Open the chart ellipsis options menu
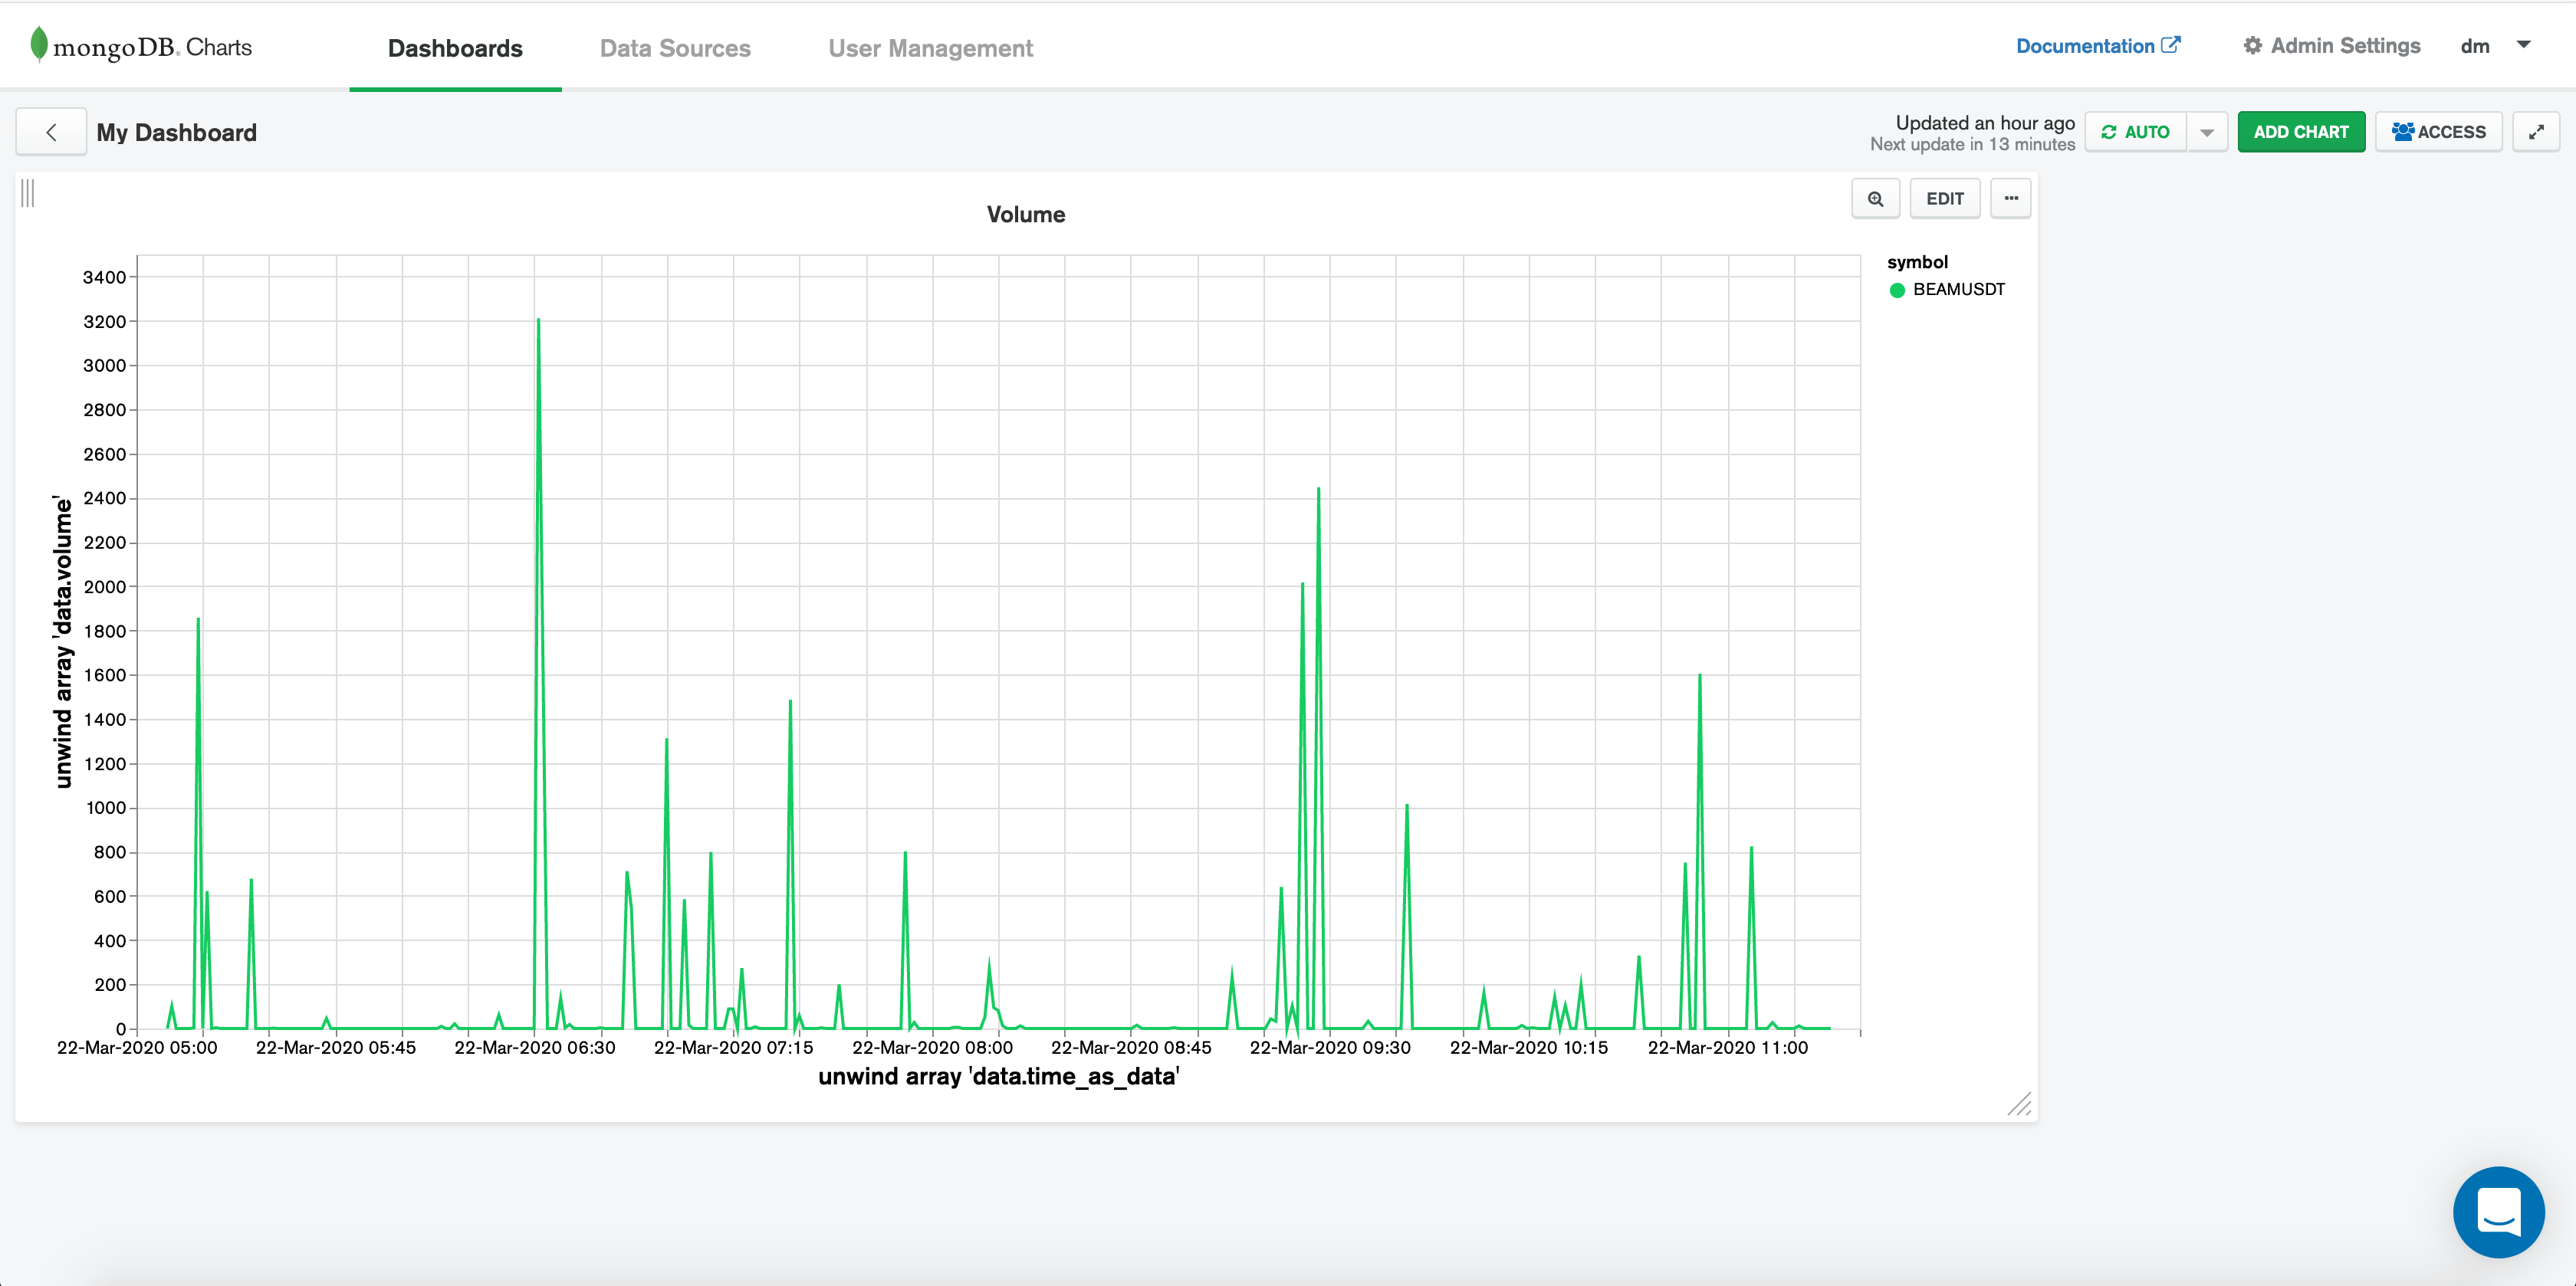2576x1286 pixels. (x=2010, y=198)
